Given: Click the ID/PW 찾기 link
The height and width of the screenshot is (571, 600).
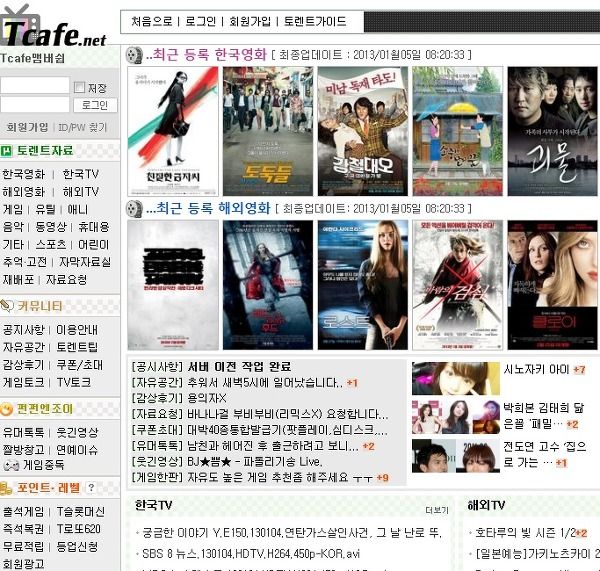Looking at the screenshot, I should [x=82, y=127].
